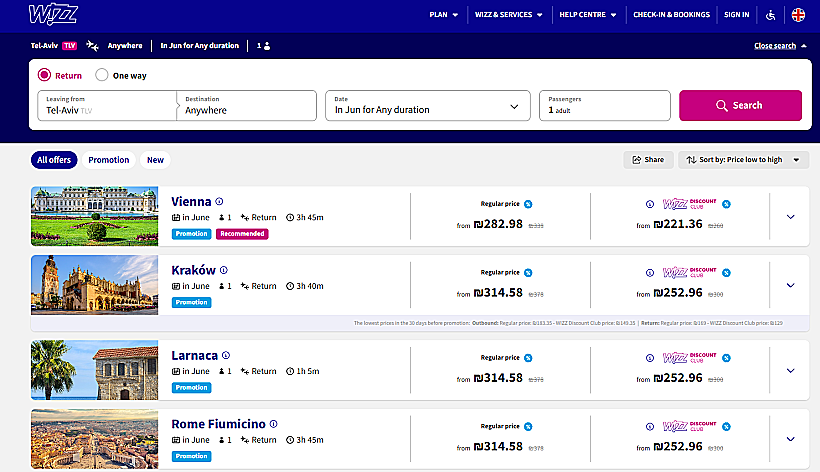820x472 pixels.
Task: Click the Larnaca destination thumbnail
Action: coord(94,370)
